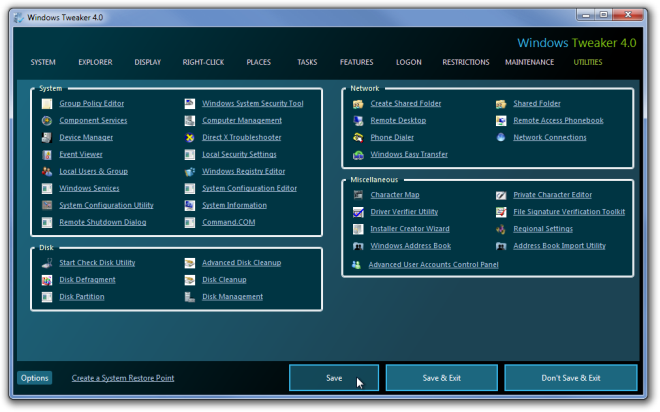
Task: Switch to the LOGON tab
Action: click(x=409, y=62)
